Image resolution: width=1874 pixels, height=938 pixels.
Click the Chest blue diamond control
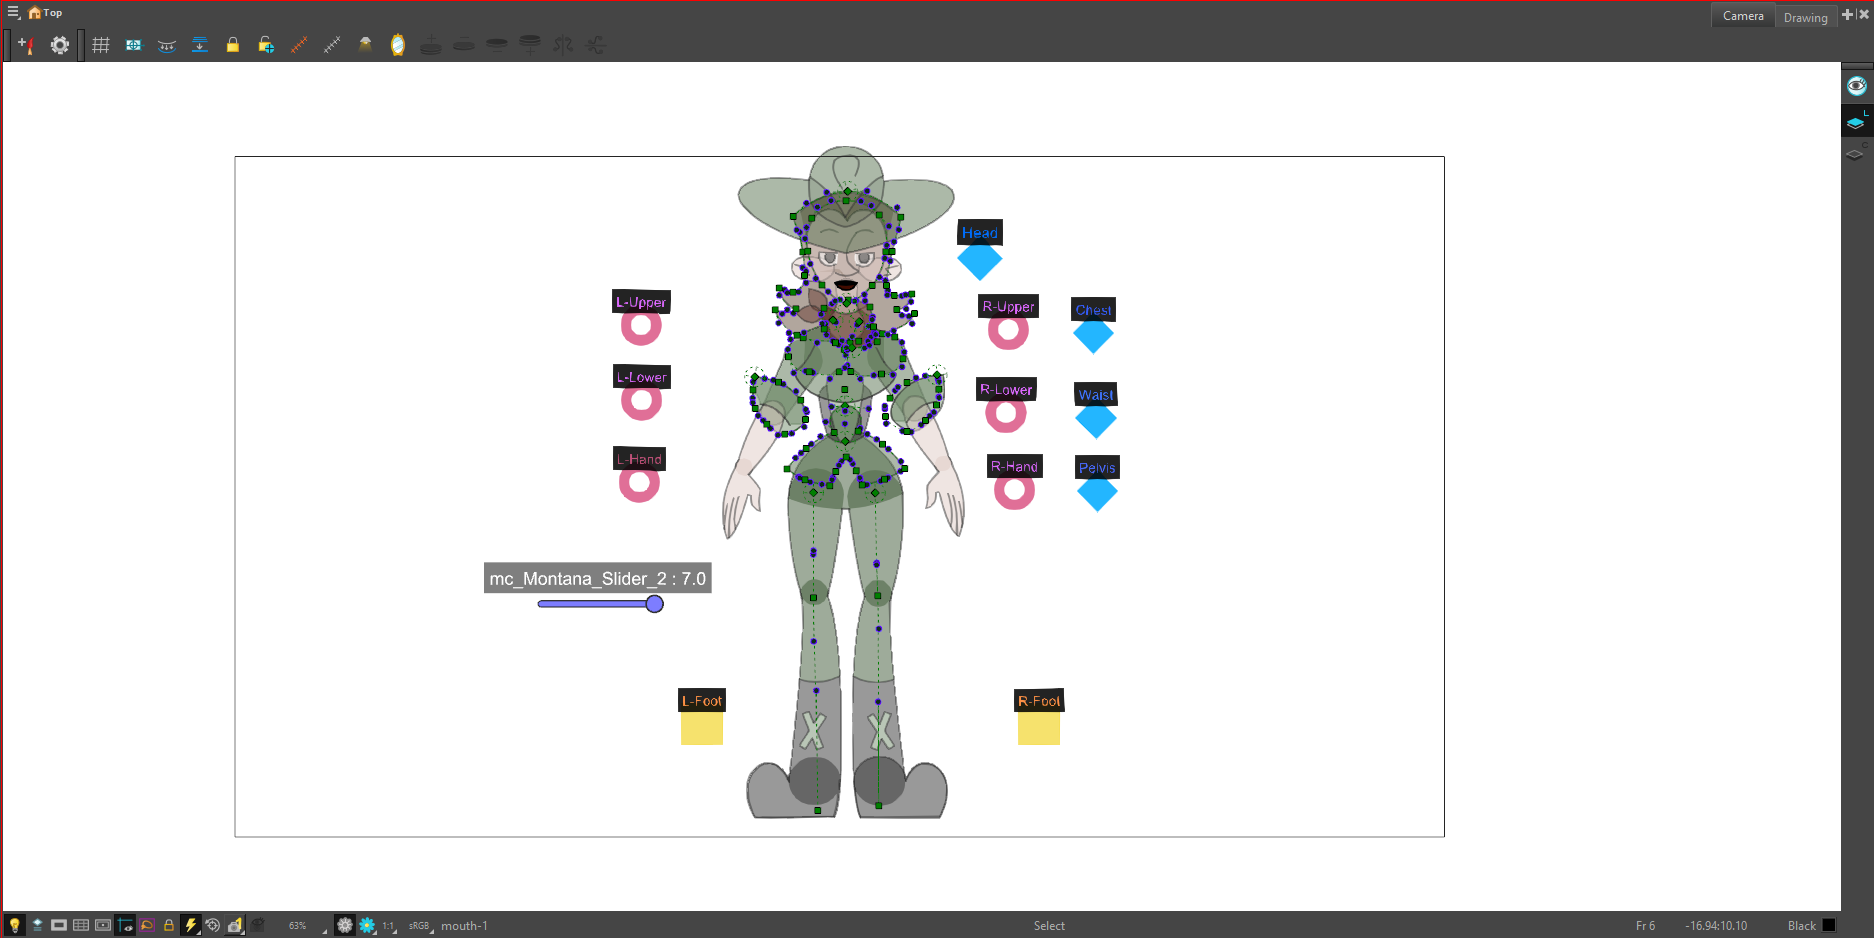tap(1093, 335)
